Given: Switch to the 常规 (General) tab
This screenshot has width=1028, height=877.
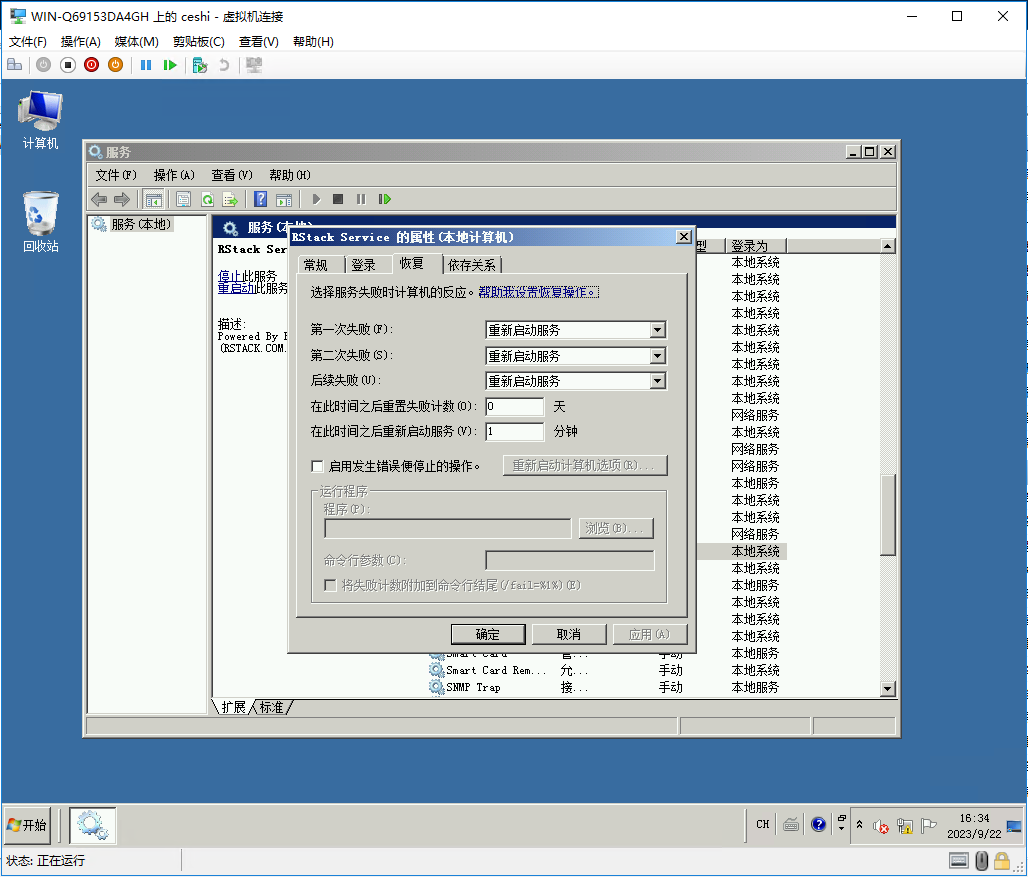Looking at the screenshot, I should pos(315,265).
